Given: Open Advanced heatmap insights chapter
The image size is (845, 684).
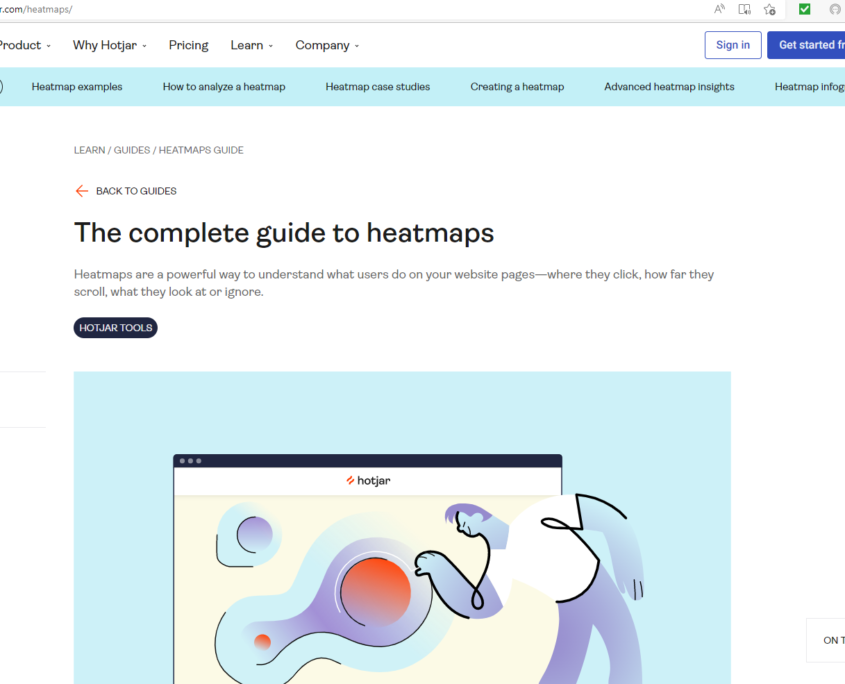Looking at the screenshot, I should point(669,87).
